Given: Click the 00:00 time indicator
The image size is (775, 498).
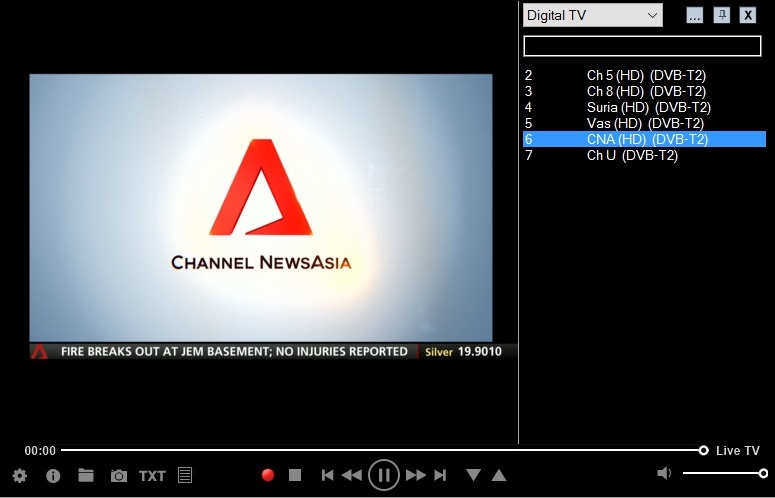Looking at the screenshot, I should click(x=40, y=451).
